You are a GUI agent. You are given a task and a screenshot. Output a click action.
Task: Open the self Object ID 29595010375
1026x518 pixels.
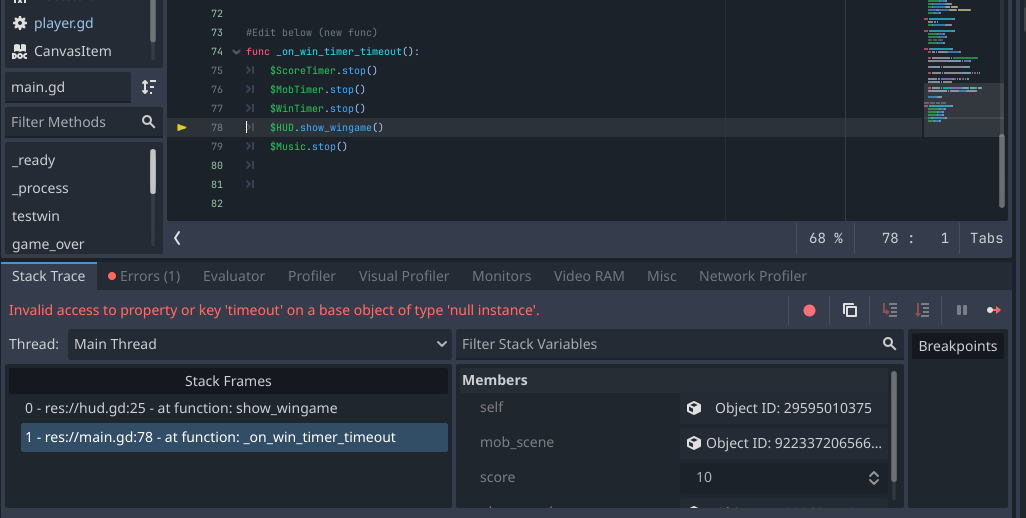pyautogui.click(x=784, y=408)
